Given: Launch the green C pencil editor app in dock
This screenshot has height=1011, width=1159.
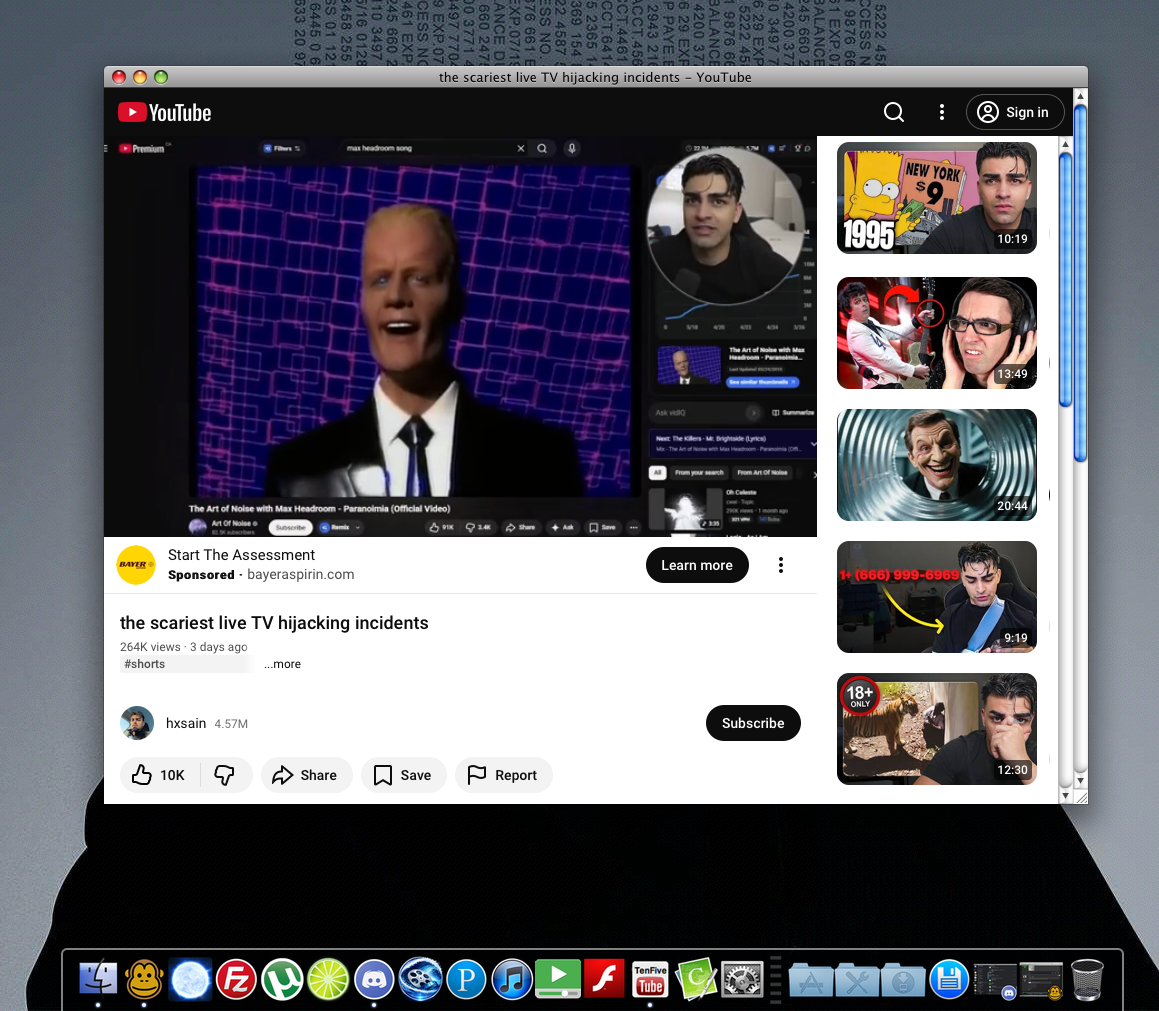Looking at the screenshot, I should pos(696,978).
